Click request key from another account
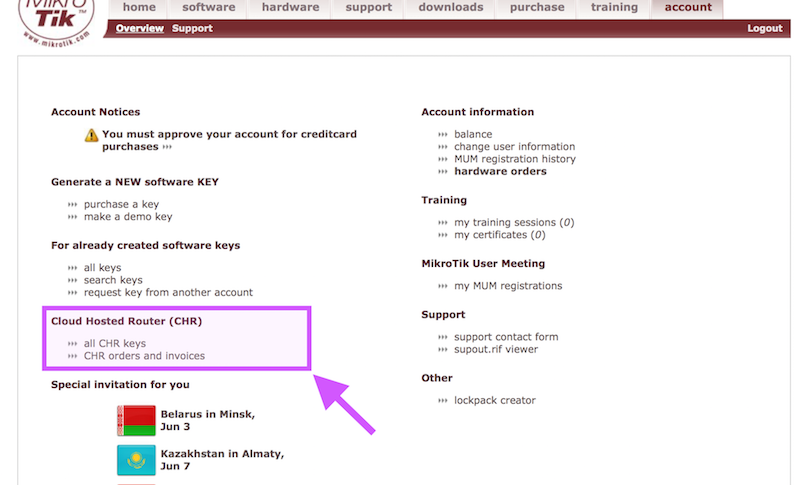800x485 pixels. 168,292
